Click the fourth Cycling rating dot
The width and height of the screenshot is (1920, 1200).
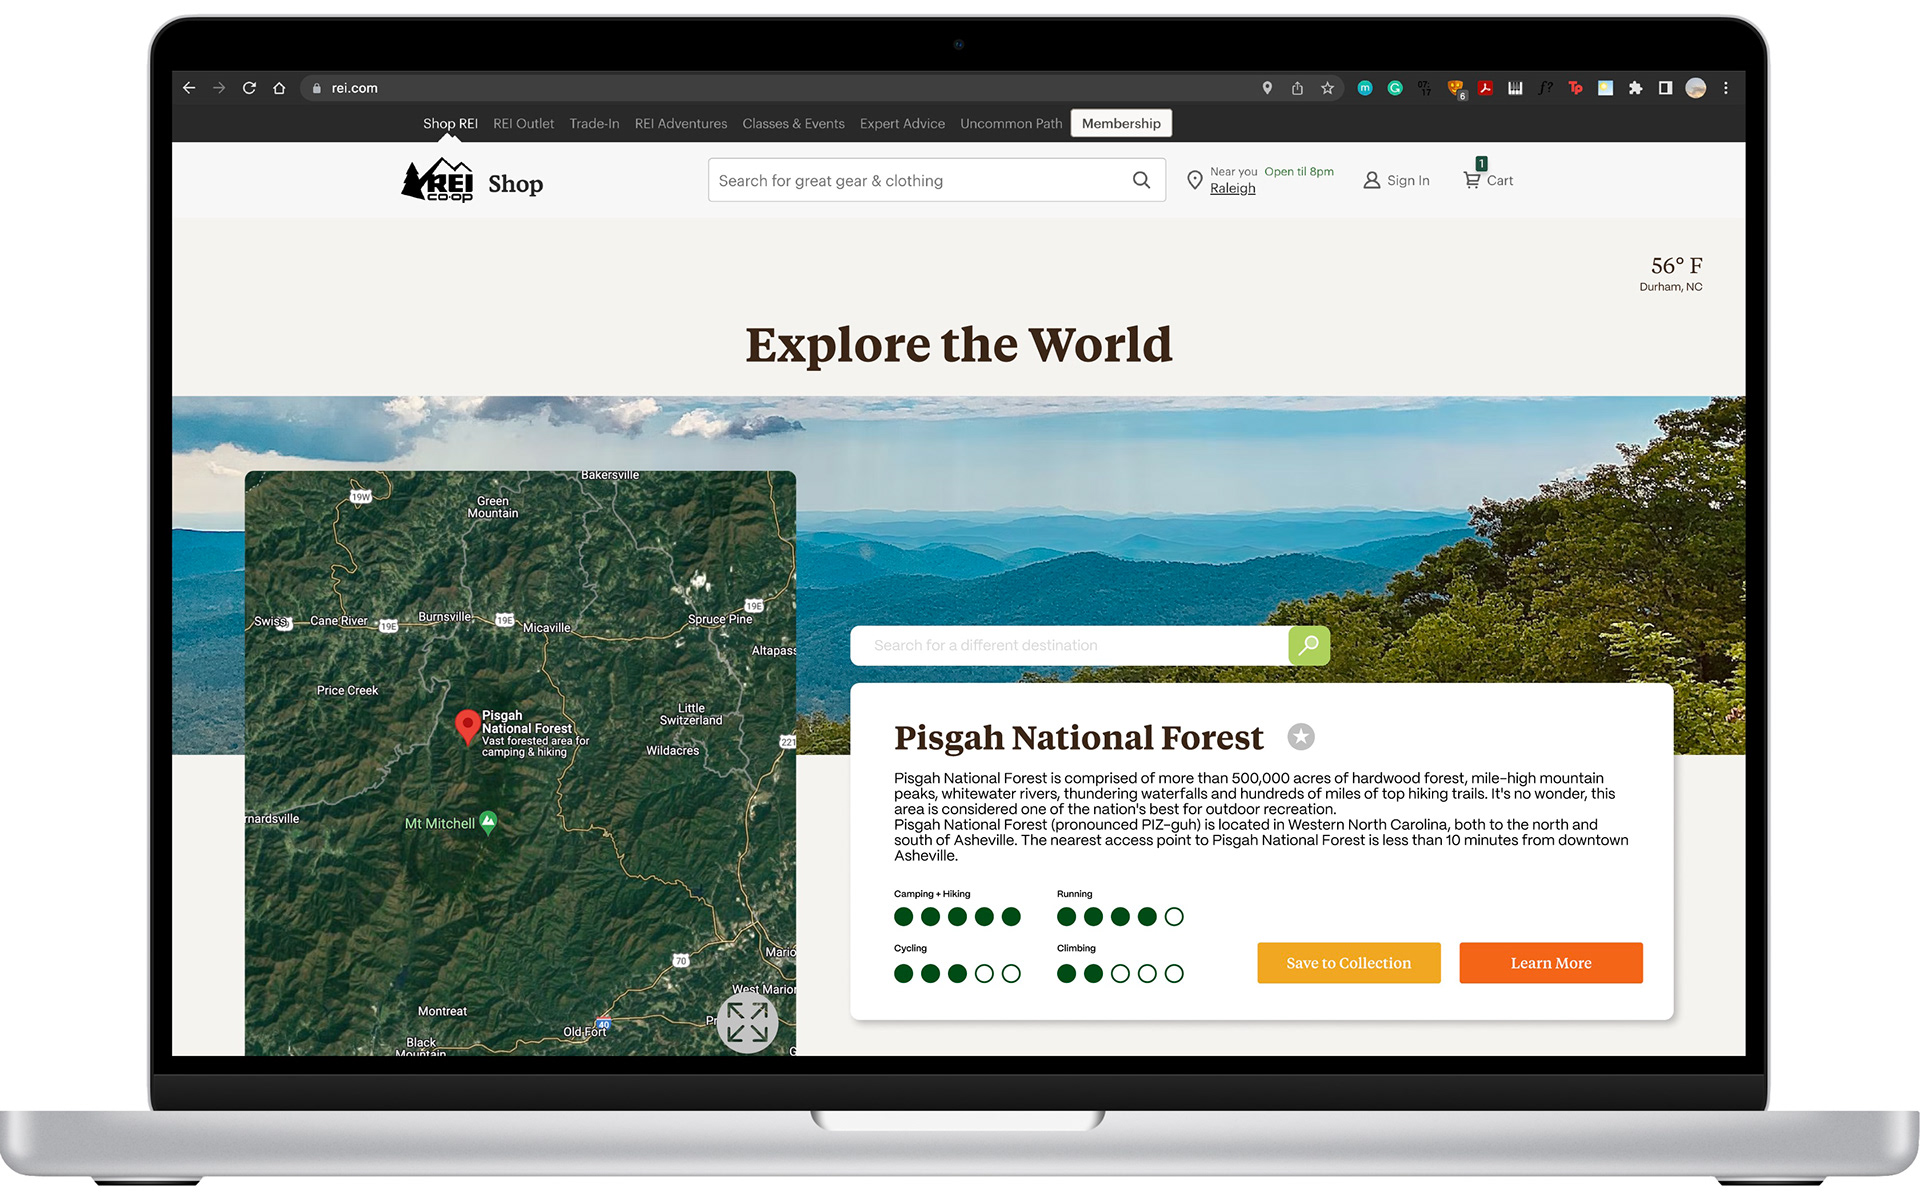click(x=984, y=973)
